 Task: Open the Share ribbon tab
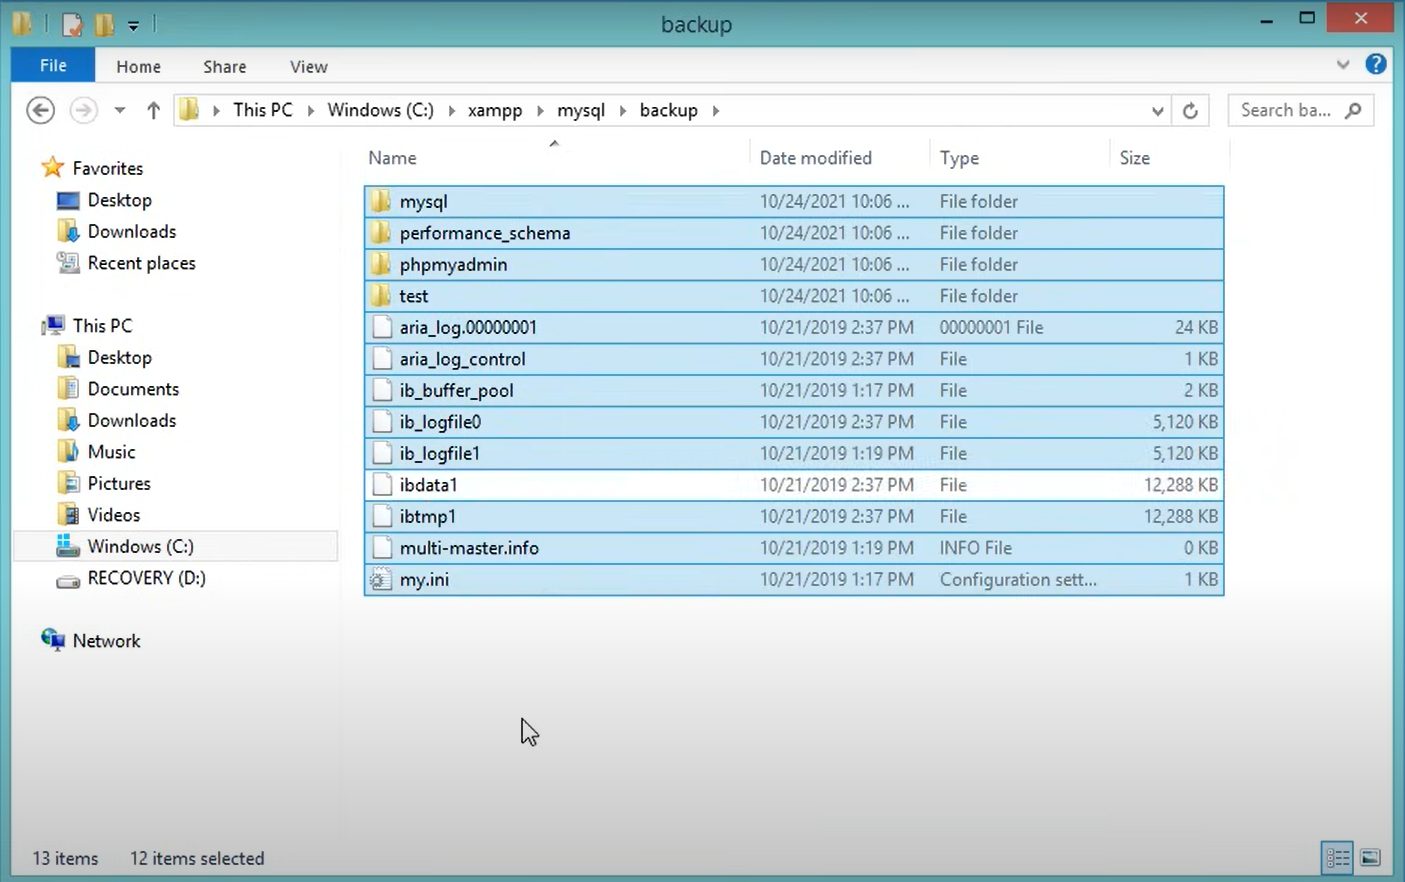click(x=224, y=66)
